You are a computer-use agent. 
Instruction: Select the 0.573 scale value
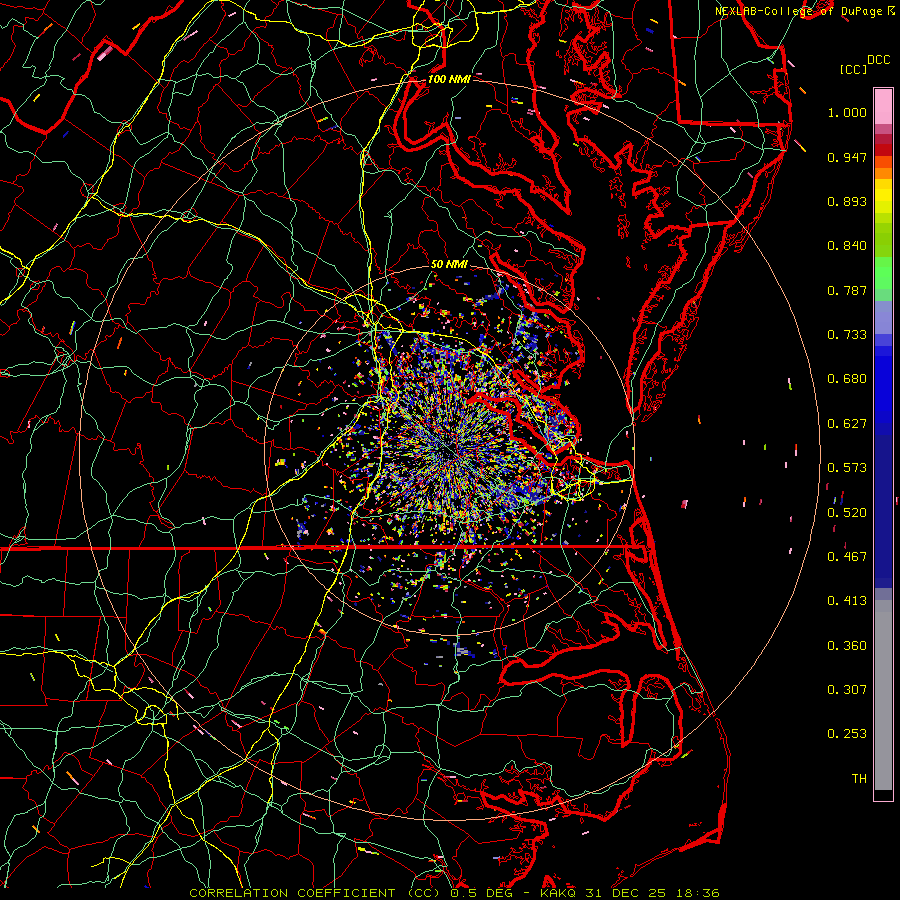[x=847, y=468]
